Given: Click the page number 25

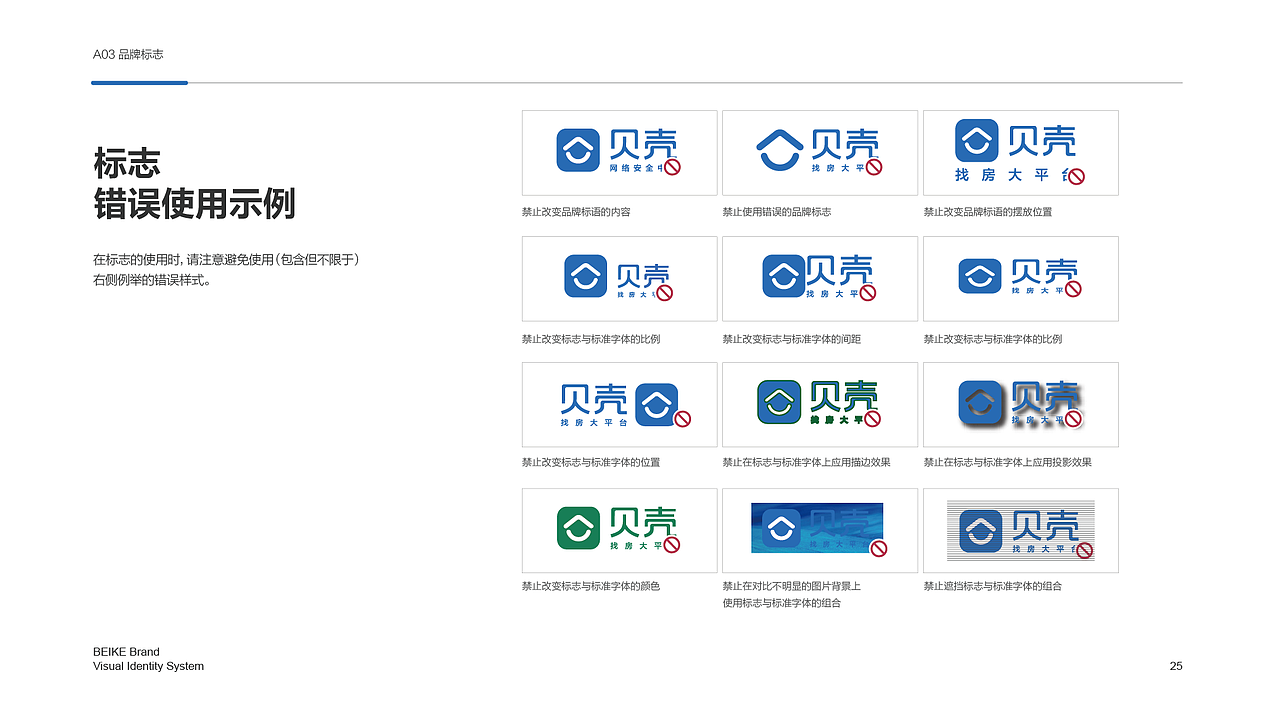Looking at the screenshot, I should pyautogui.click(x=1176, y=666).
